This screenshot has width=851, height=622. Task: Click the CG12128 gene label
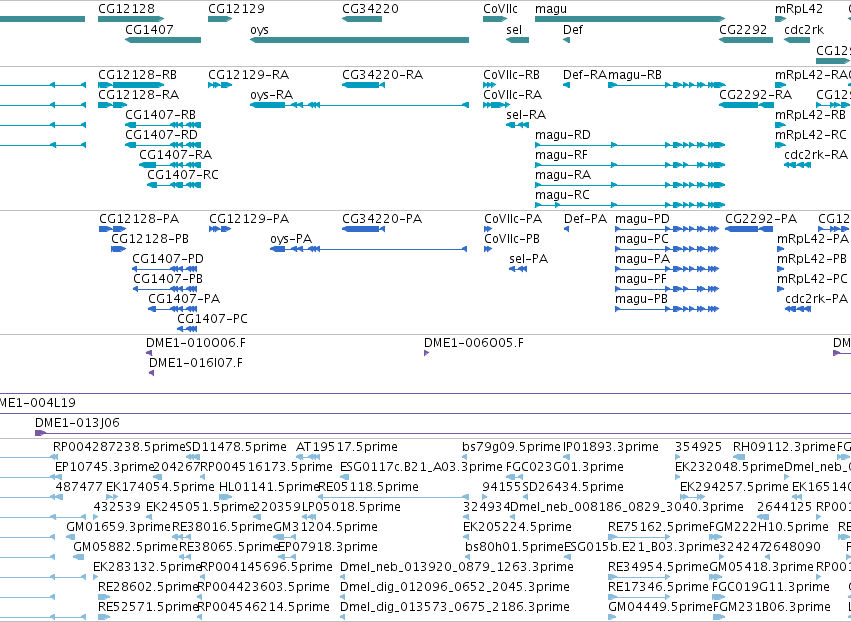click(x=126, y=9)
